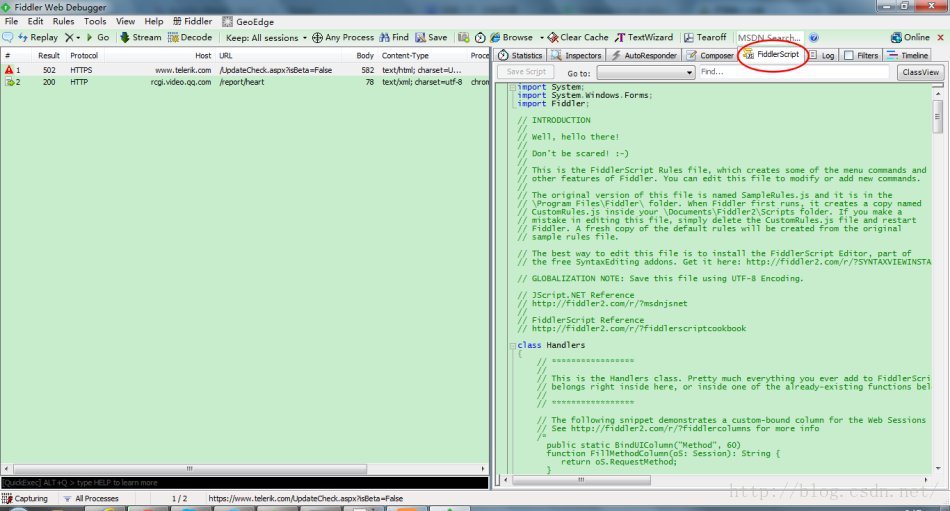Click Tearoff to detach inspectors
Screen dimensions: 950x511
pos(705,38)
